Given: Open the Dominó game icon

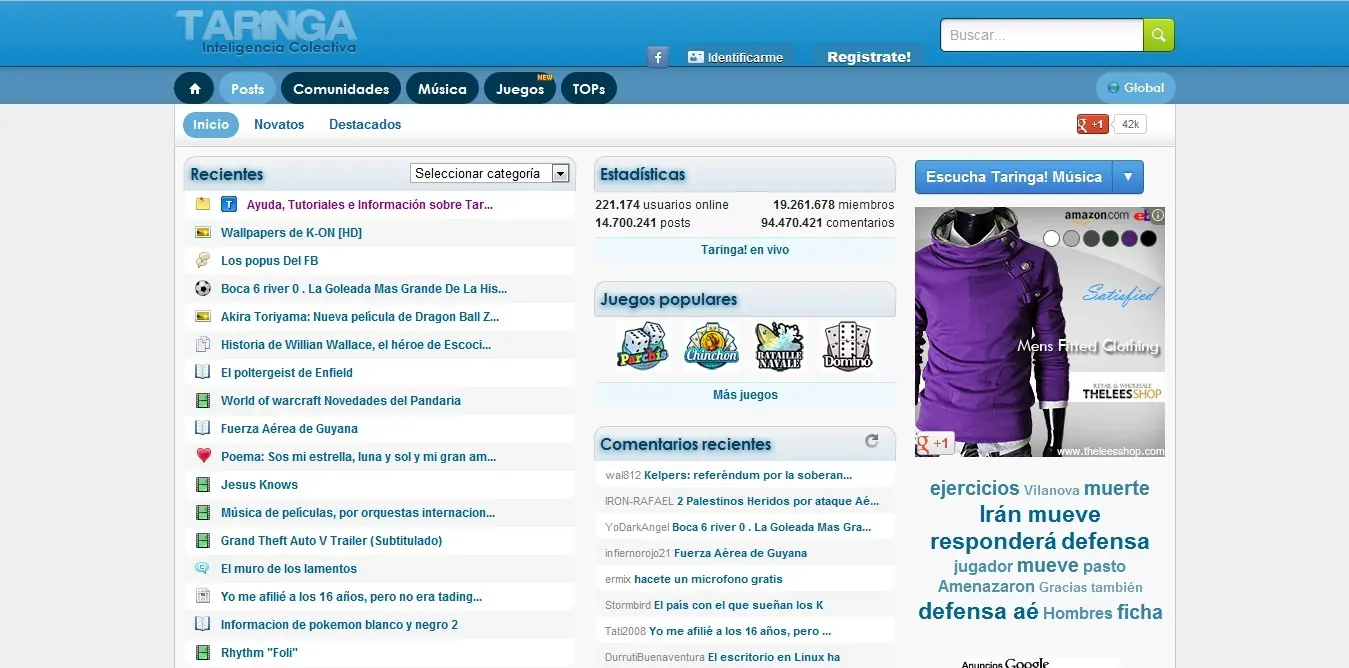Looking at the screenshot, I should [848, 347].
